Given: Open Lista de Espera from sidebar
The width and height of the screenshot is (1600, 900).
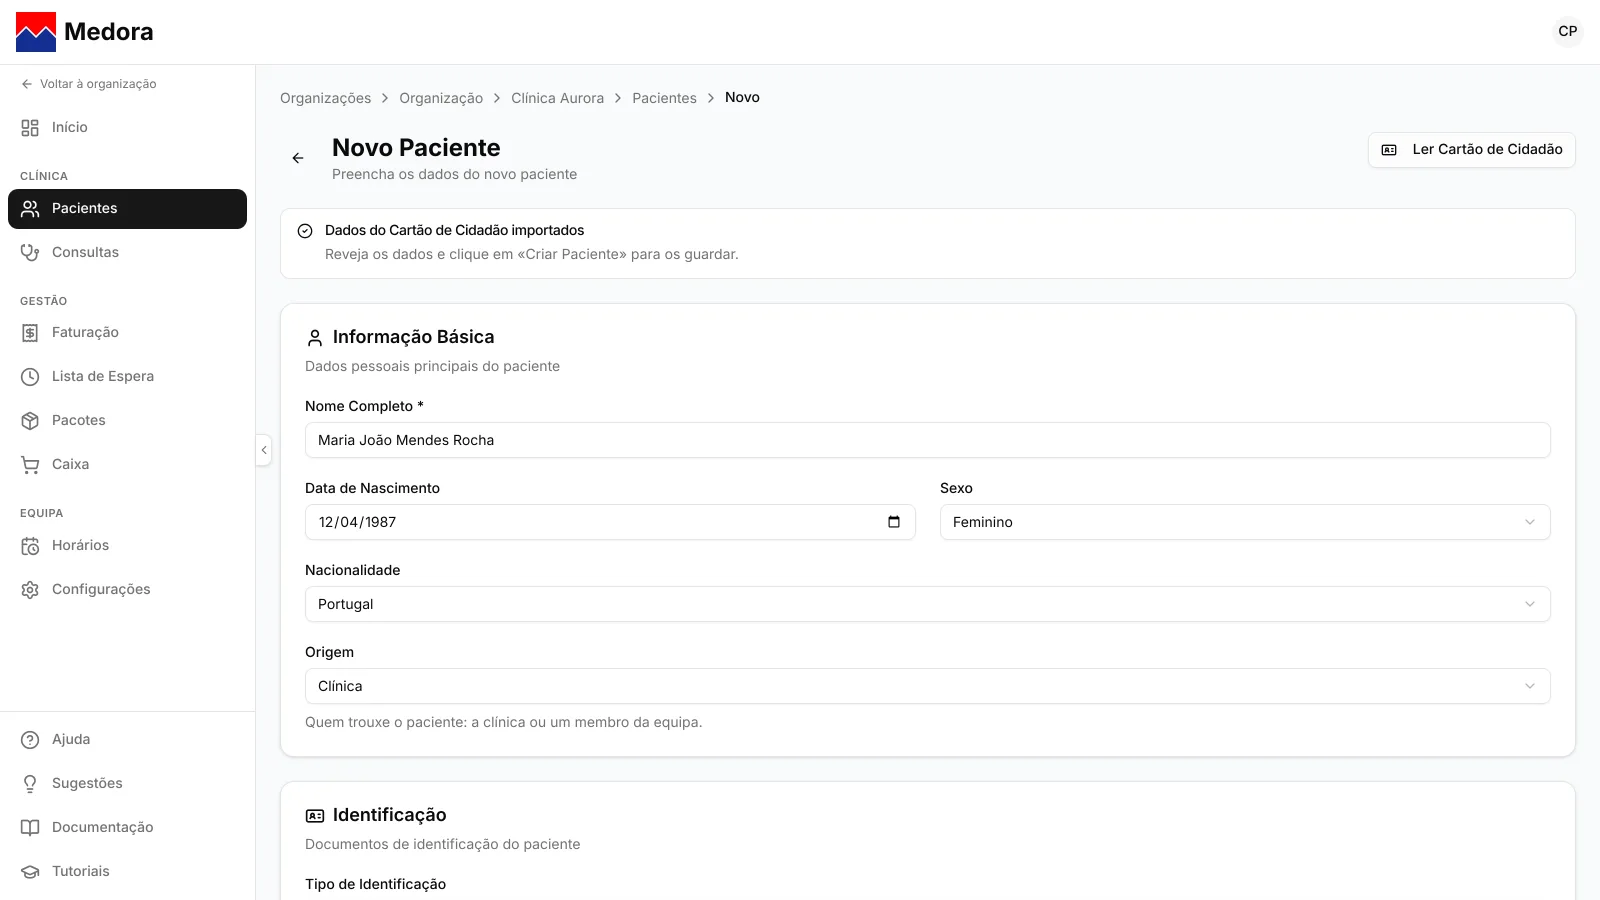Looking at the screenshot, I should (127, 377).
